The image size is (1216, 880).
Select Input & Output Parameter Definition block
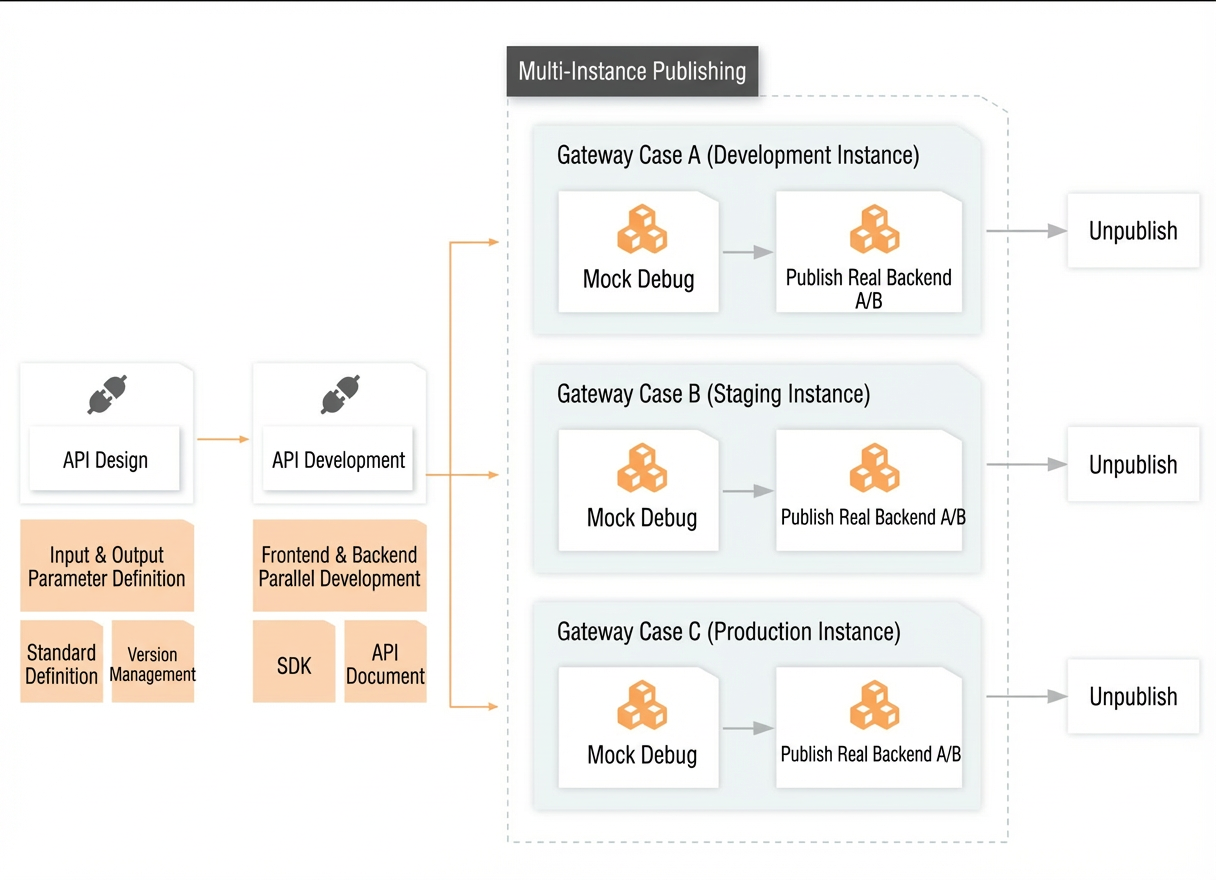(107, 566)
